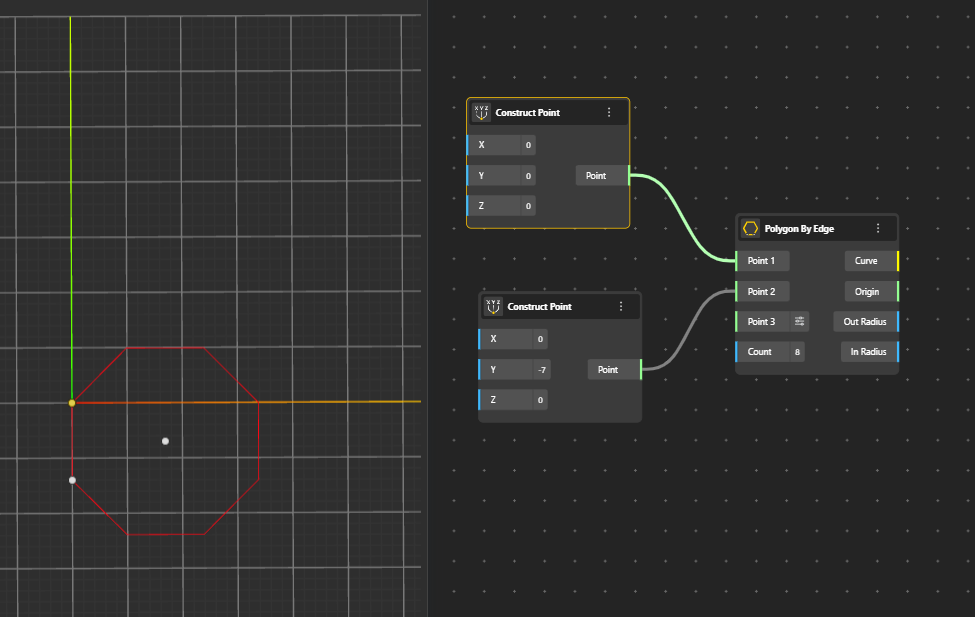Open the Polygon By Edge three-dot menu

878,229
